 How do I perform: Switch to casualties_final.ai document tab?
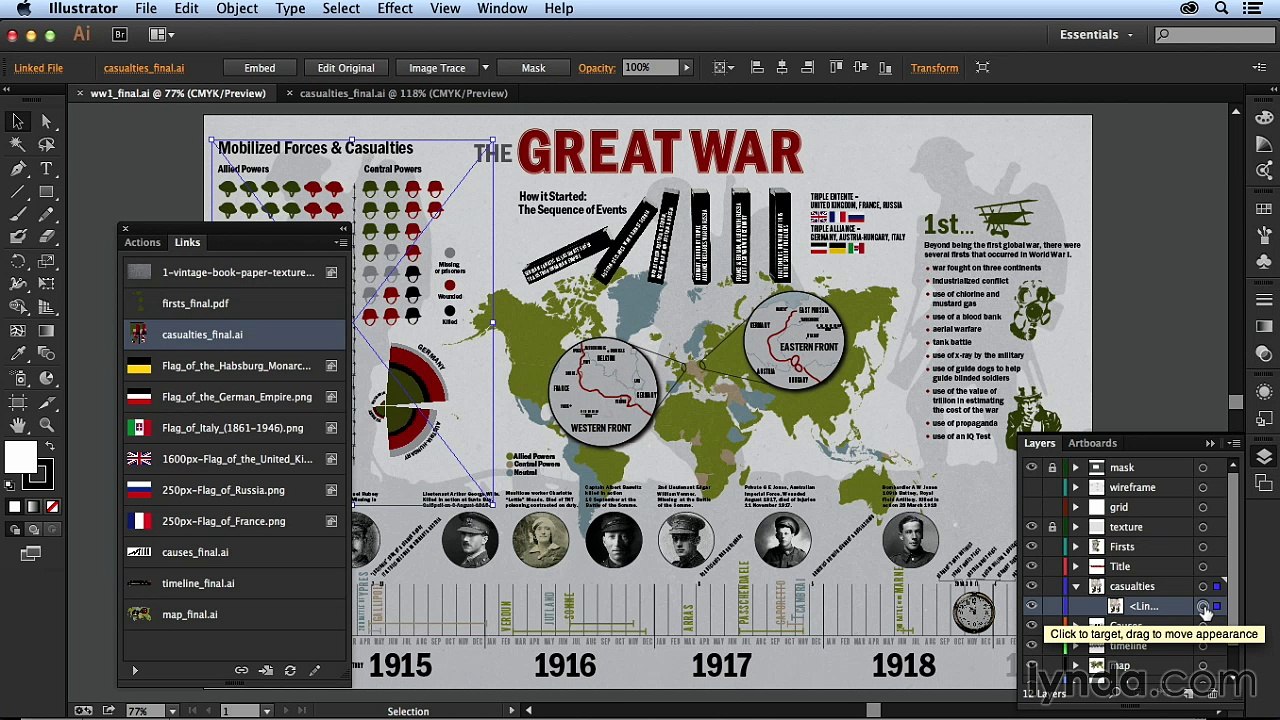click(x=403, y=93)
